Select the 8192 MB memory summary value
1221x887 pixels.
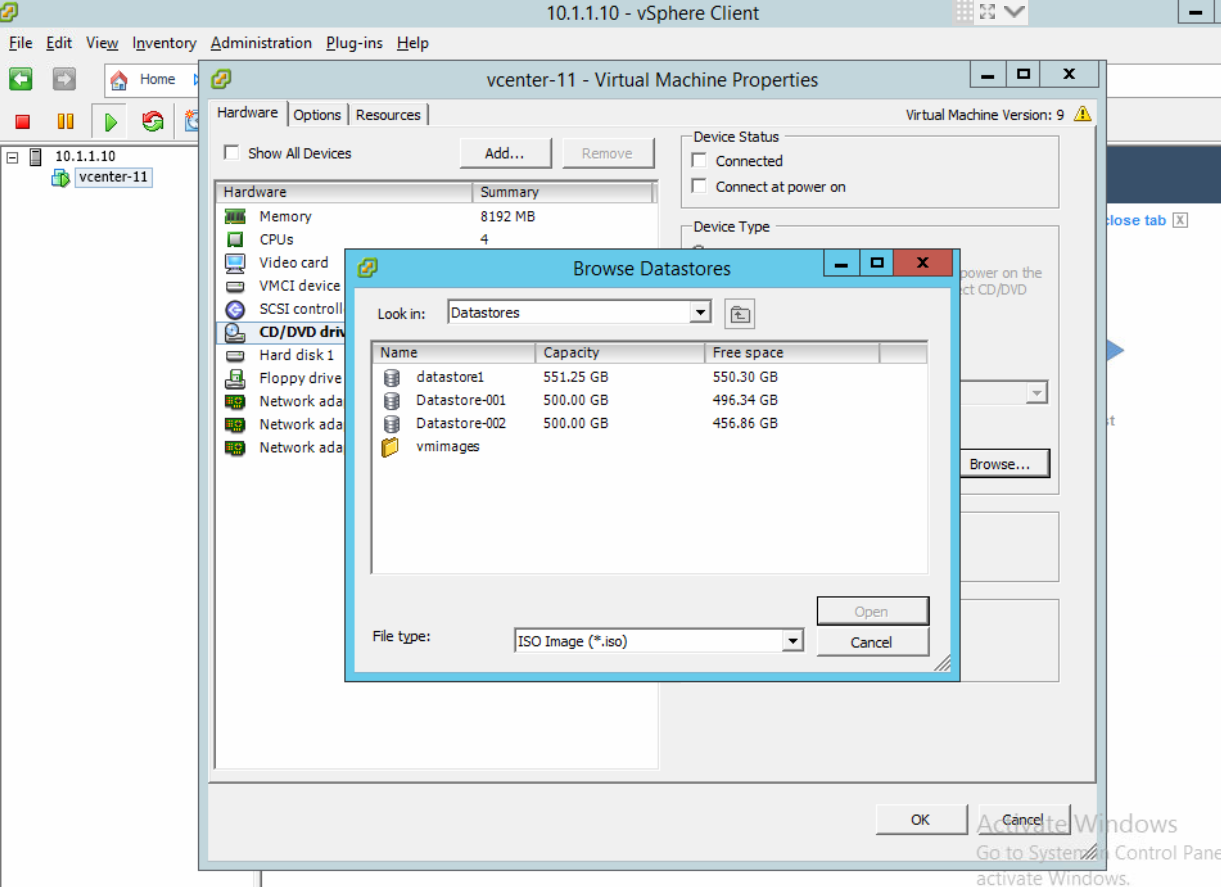click(508, 216)
